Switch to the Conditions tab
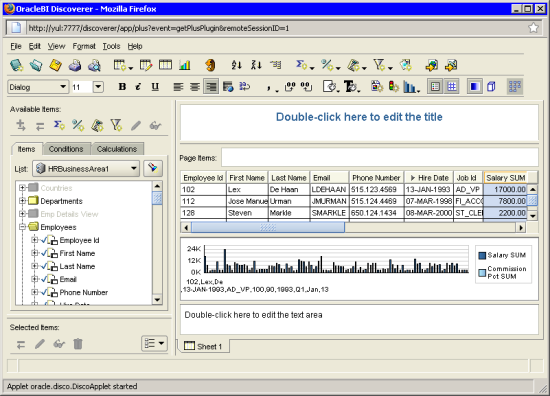 click(x=66, y=149)
